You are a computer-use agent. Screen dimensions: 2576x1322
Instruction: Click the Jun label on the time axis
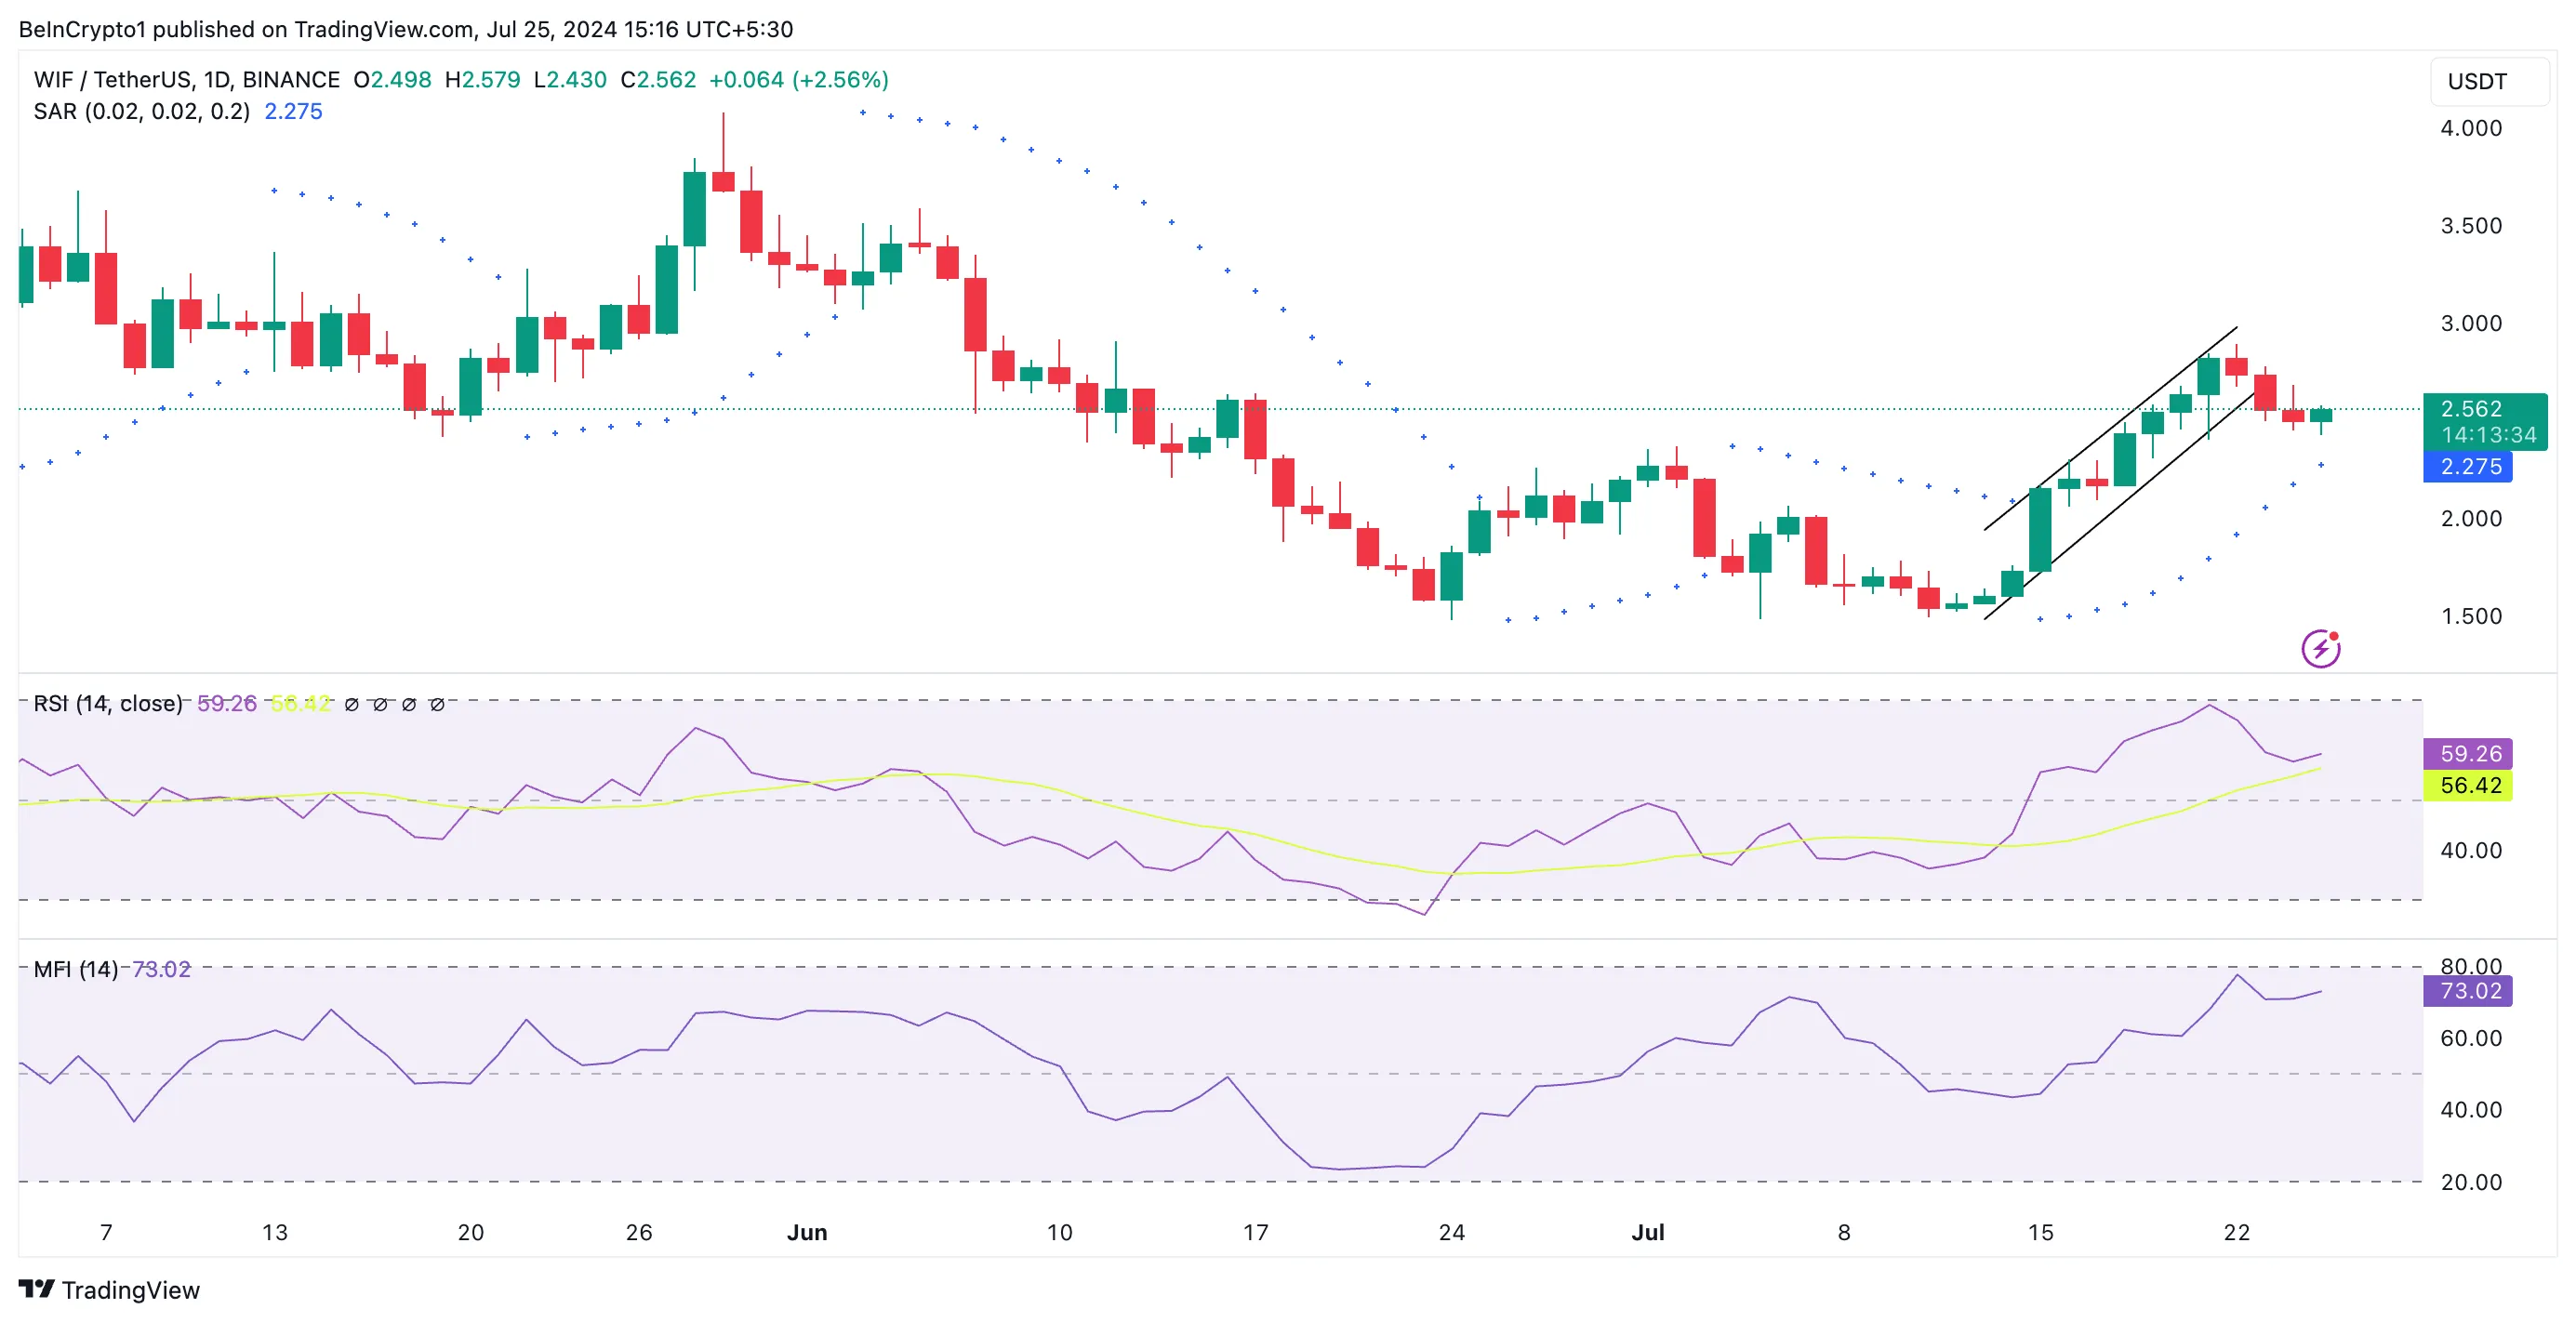pyautogui.click(x=807, y=1232)
